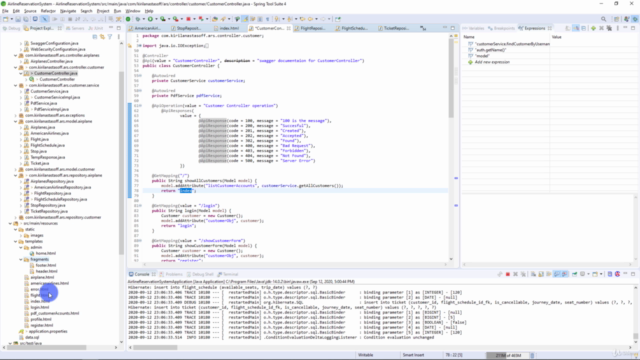
Task: Click the Search magnifier icon at top right
Action: click(603, 19)
